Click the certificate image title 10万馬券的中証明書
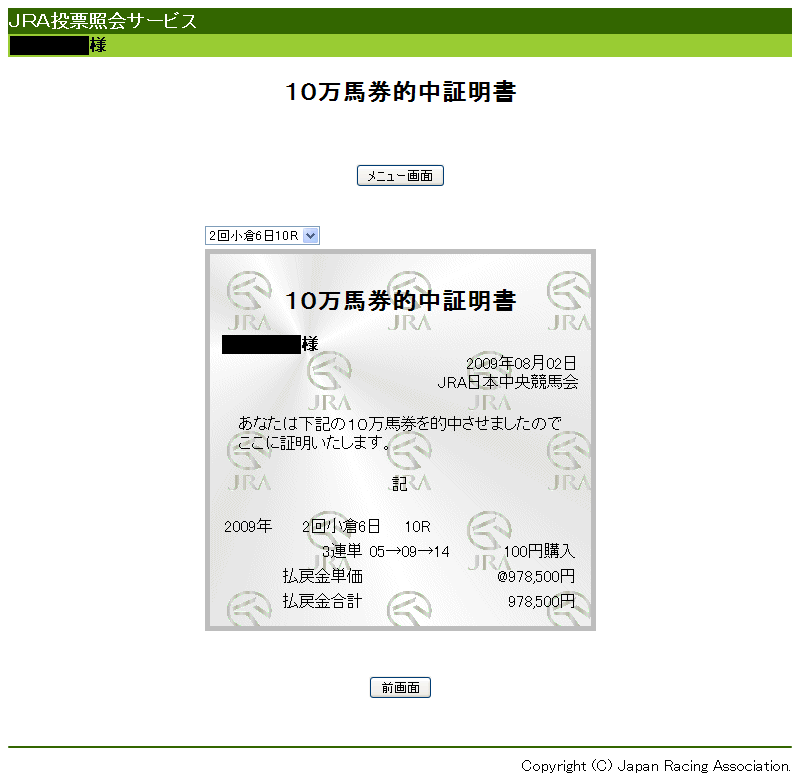Viewport: 800px width, 783px height. 401,300
